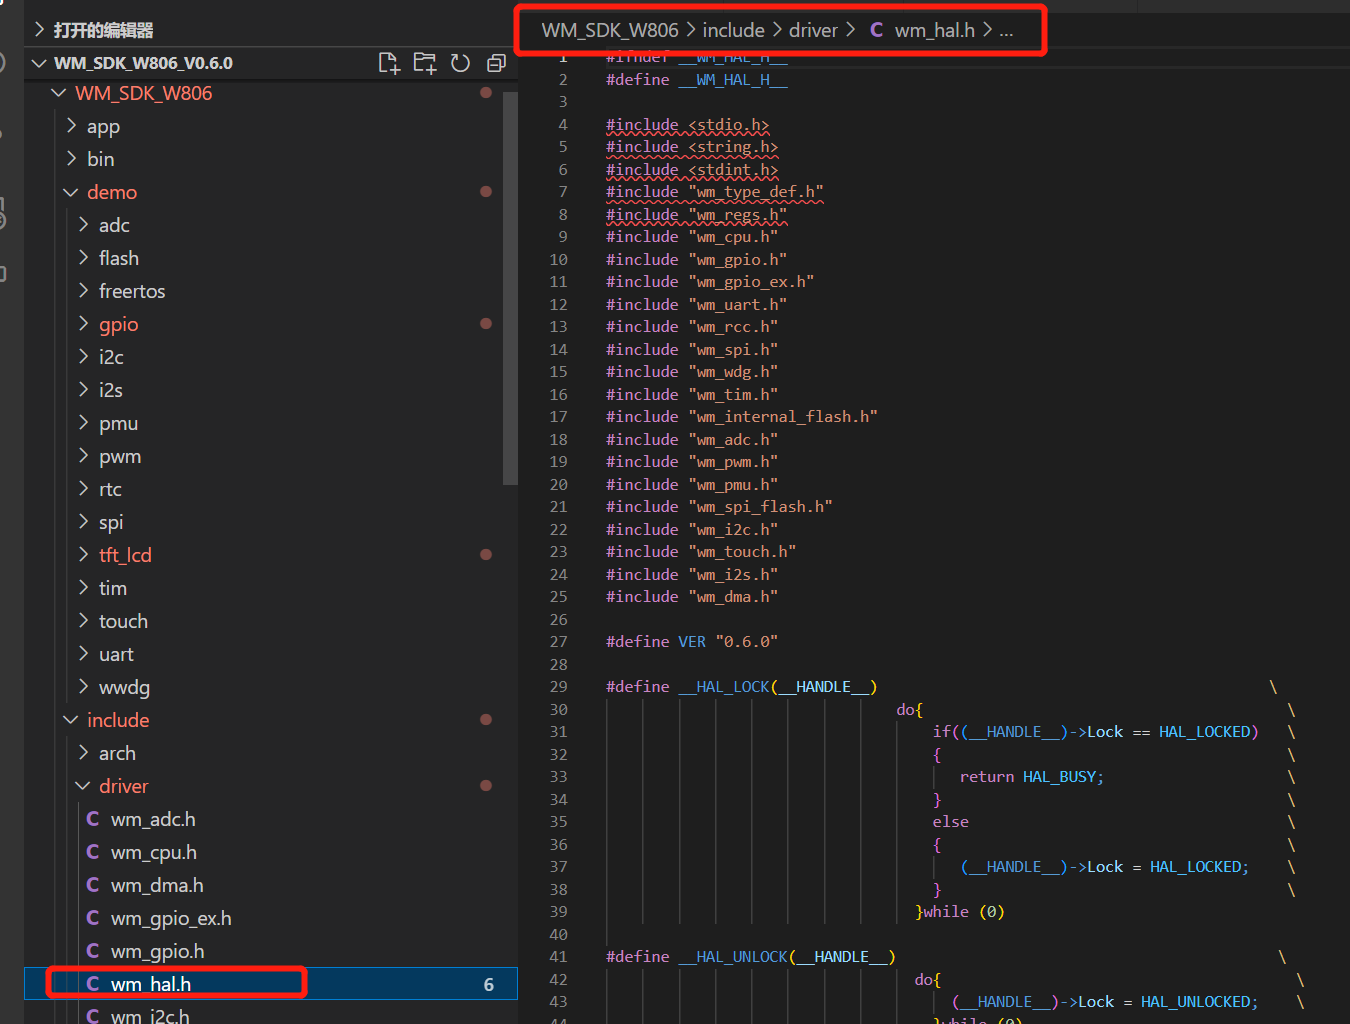Click the #include <stdio.h> line
Viewport: 1350px width, 1024px height.
(687, 125)
